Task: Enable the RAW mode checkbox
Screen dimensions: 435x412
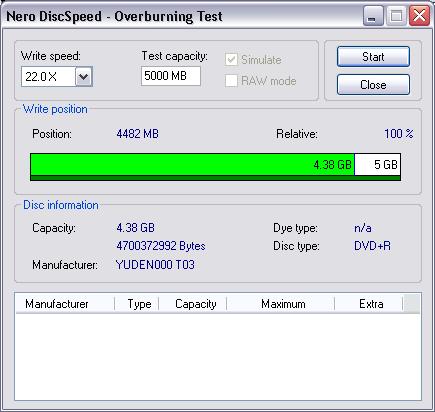Action: 231,81
